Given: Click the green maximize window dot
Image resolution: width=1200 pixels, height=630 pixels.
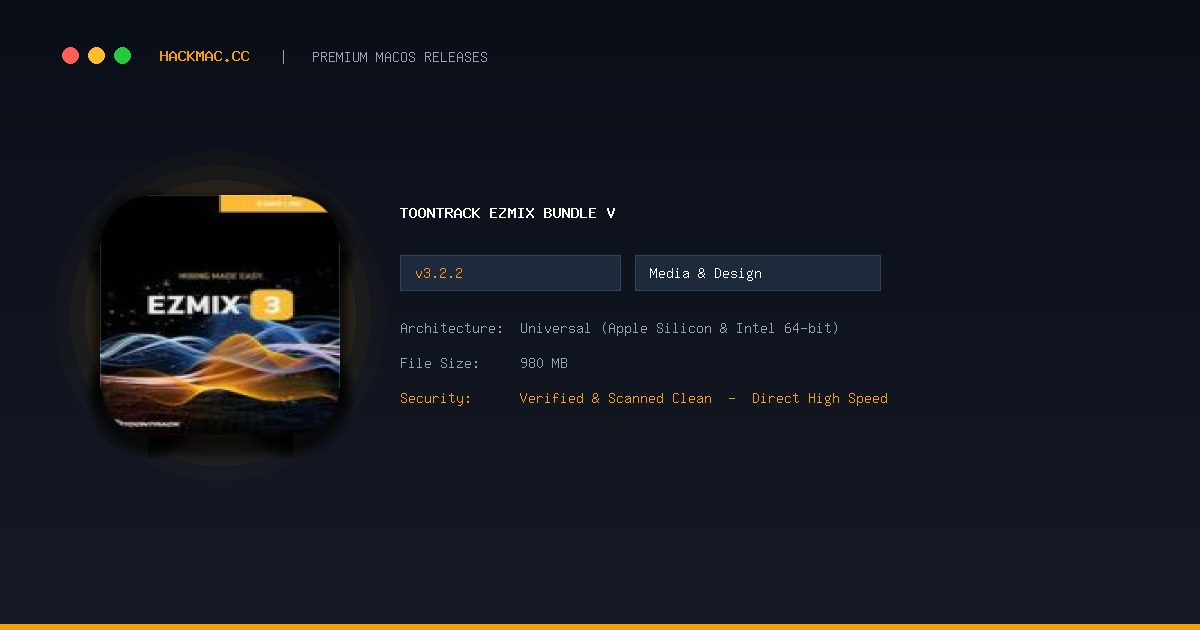Looking at the screenshot, I should coord(122,56).
